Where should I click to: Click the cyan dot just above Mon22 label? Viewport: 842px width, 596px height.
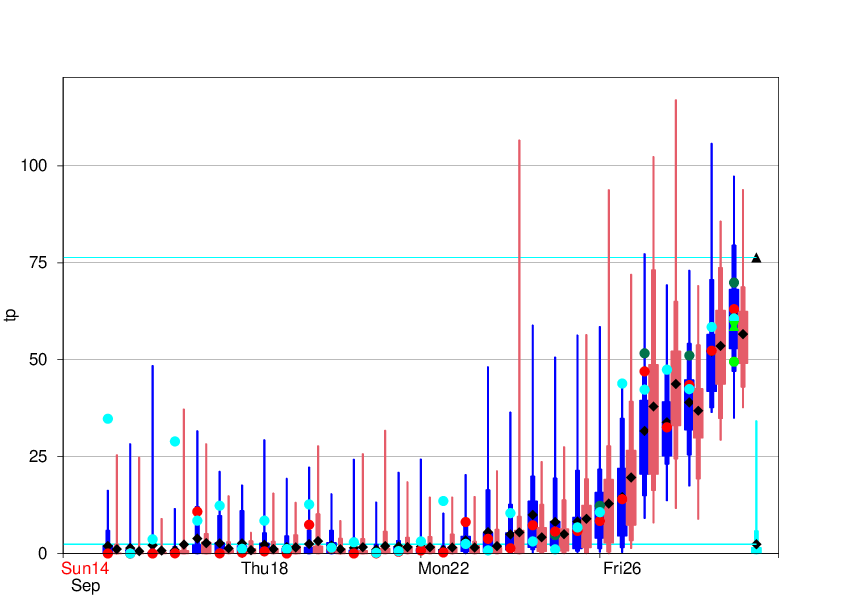click(443, 501)
